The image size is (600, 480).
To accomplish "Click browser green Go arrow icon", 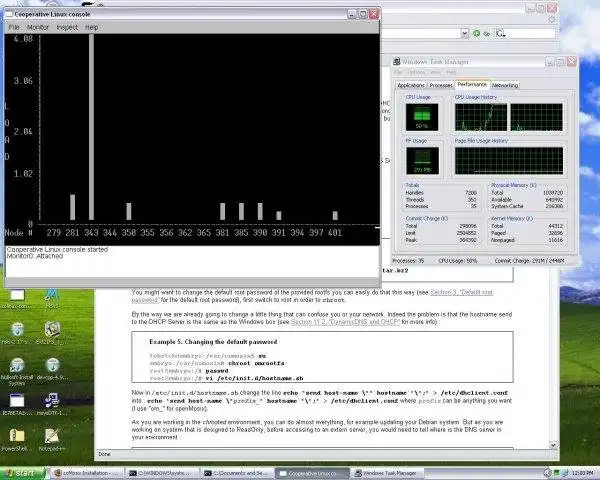I will (476, 33).
